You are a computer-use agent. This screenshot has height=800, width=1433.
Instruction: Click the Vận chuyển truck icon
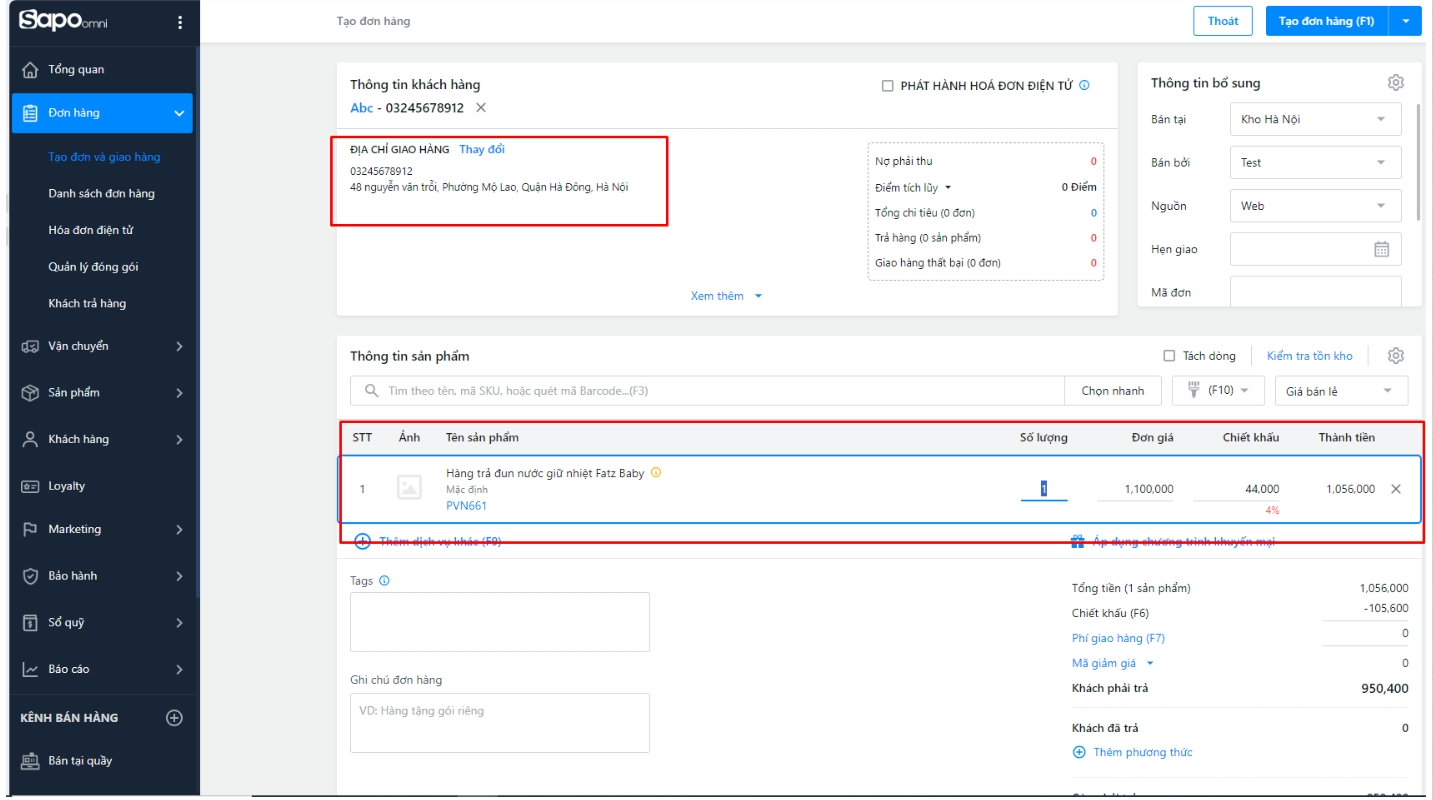[30, 346]
